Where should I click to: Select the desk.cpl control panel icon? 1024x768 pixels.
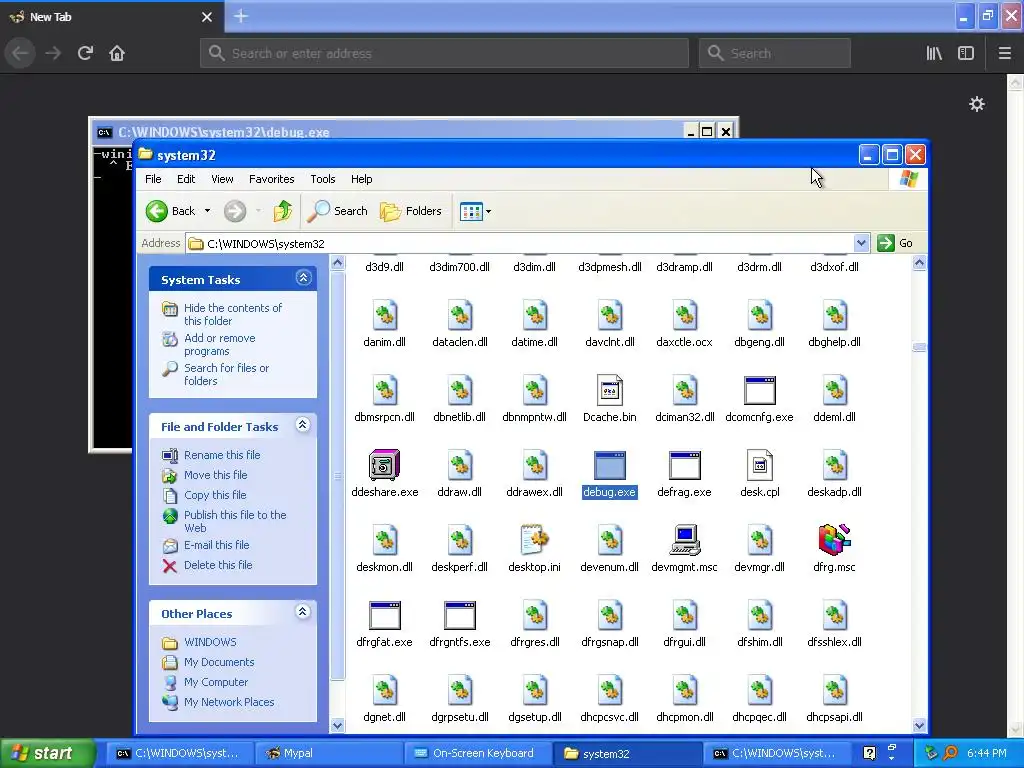click(760, 465)
